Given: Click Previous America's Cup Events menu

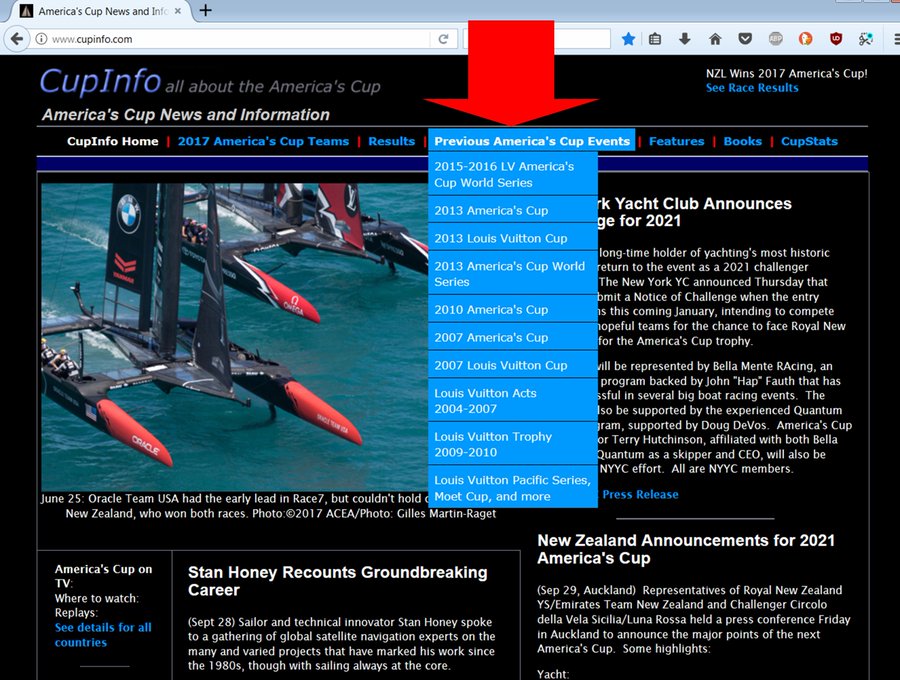Looking at the screenshot, I should [x=532, y=141].
